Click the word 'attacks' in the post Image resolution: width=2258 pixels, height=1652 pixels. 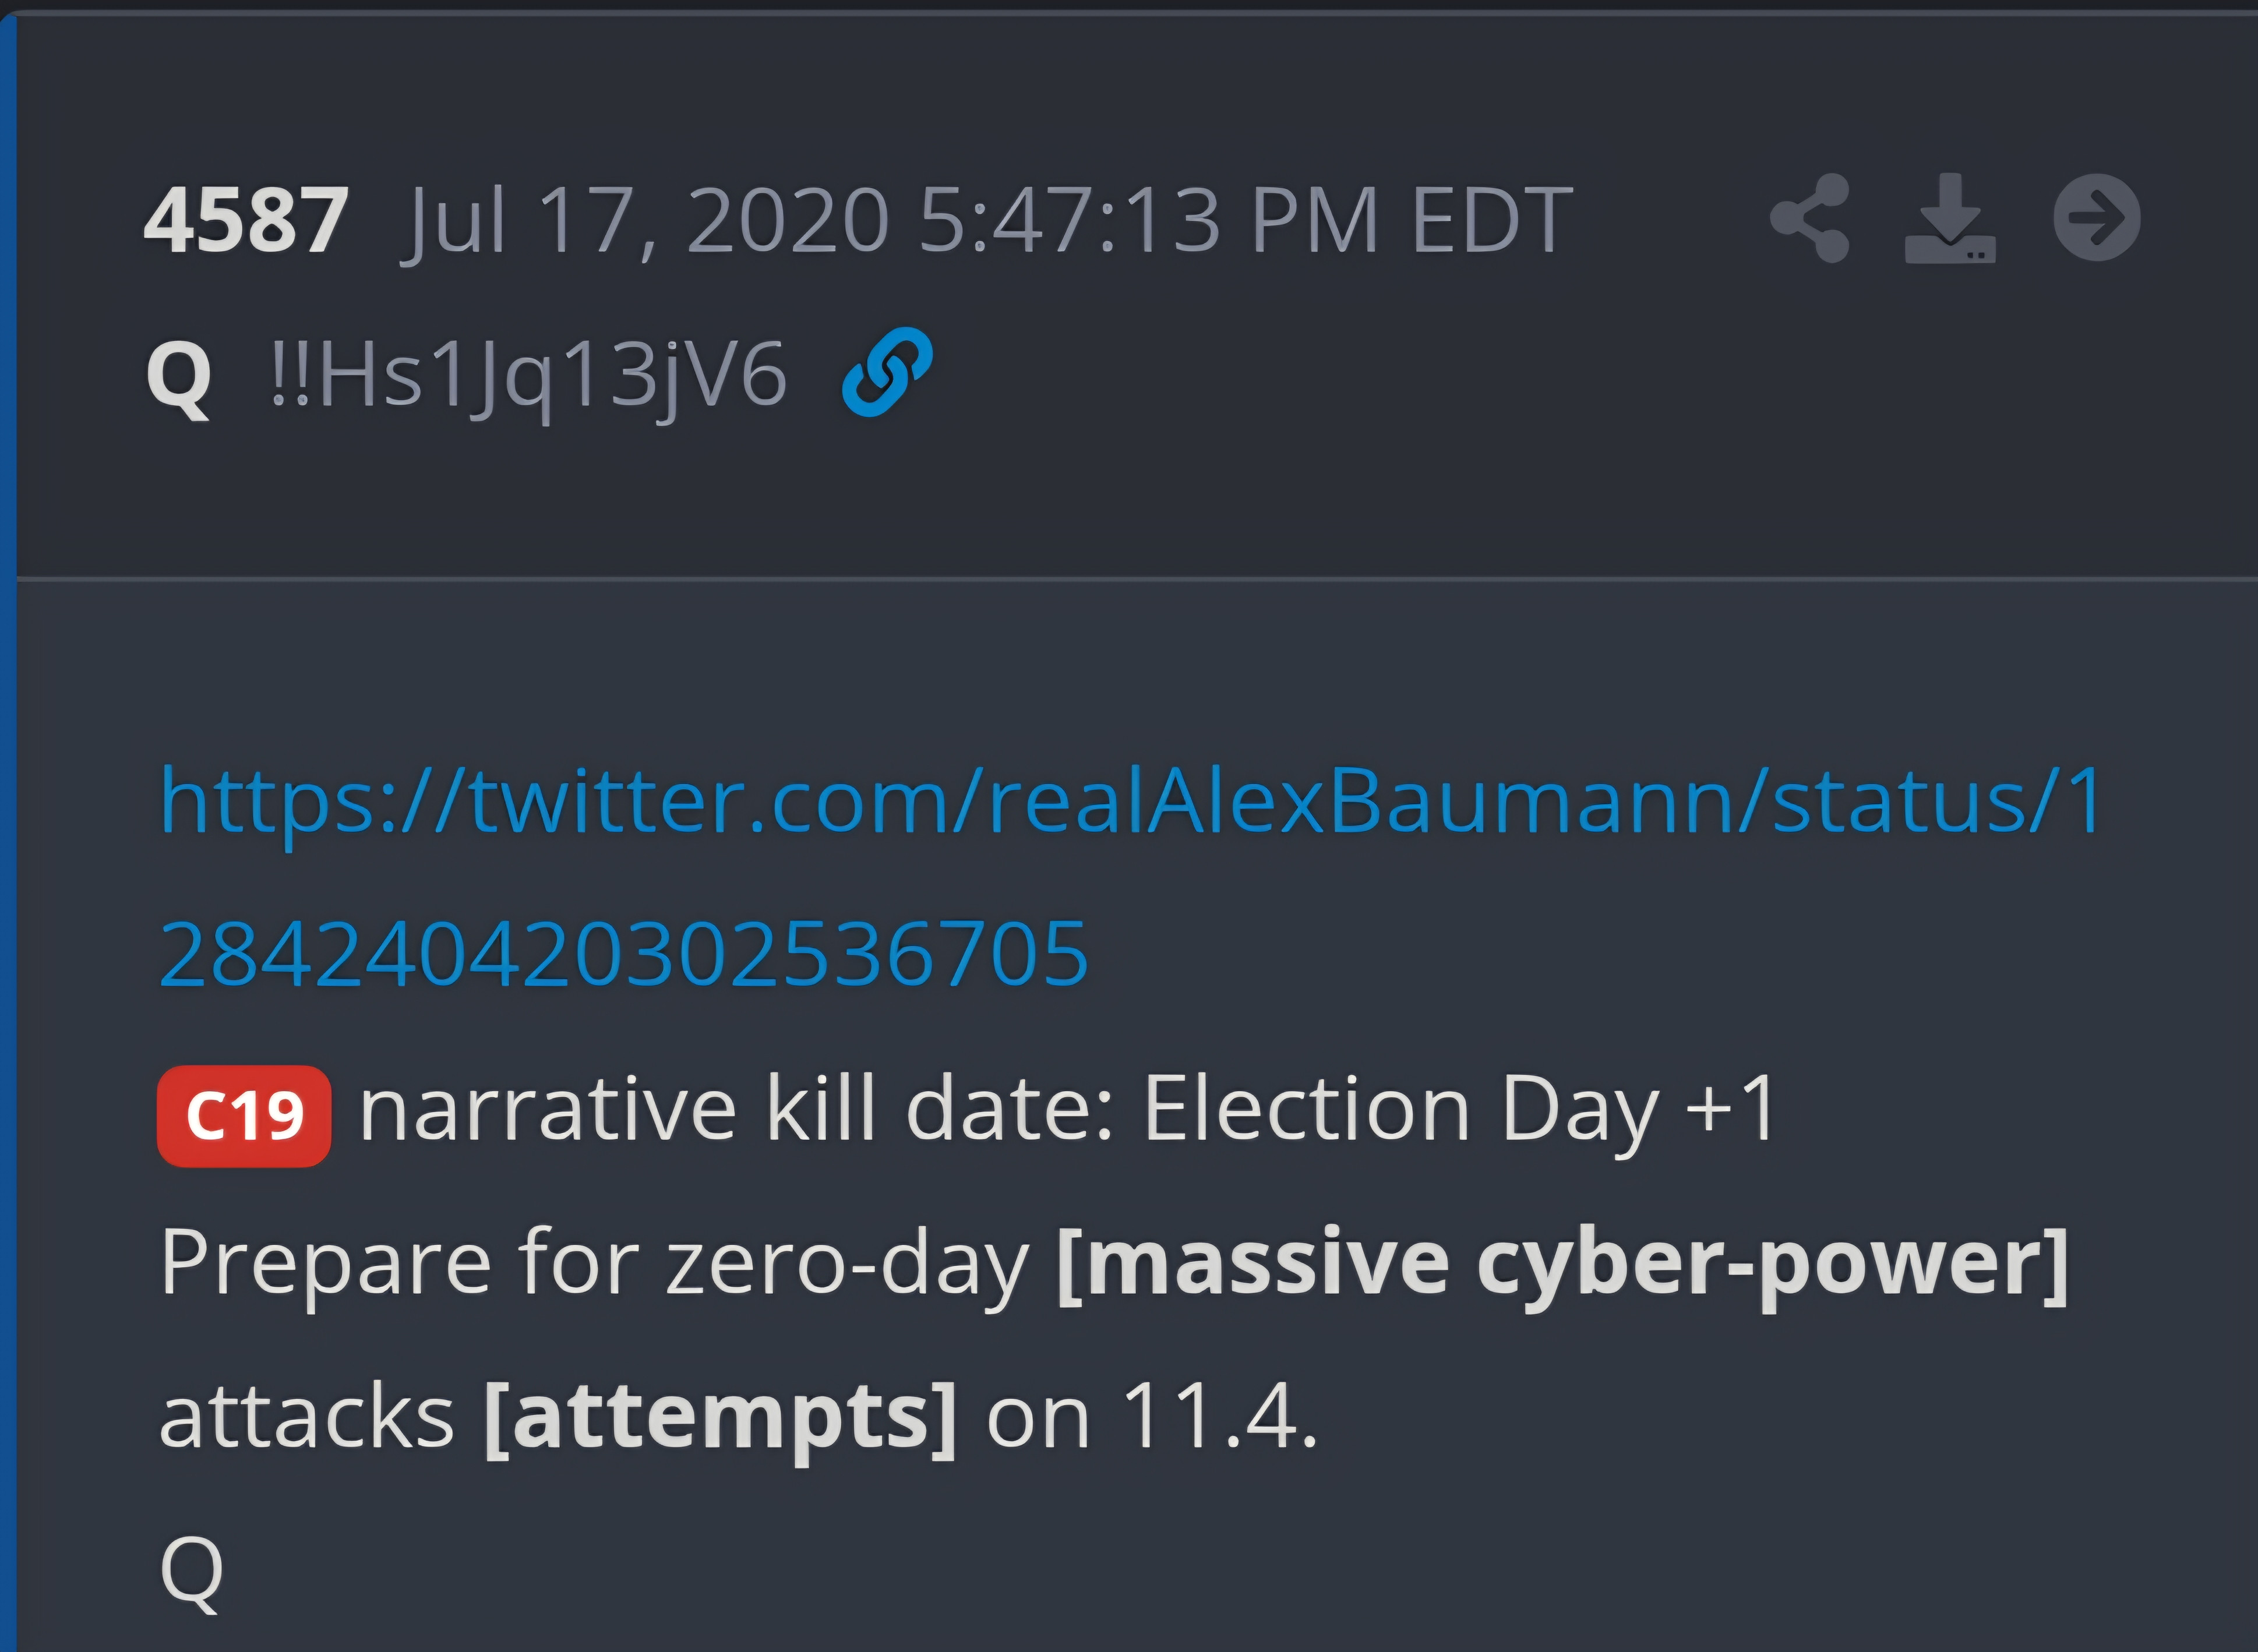pos(307,1416)
